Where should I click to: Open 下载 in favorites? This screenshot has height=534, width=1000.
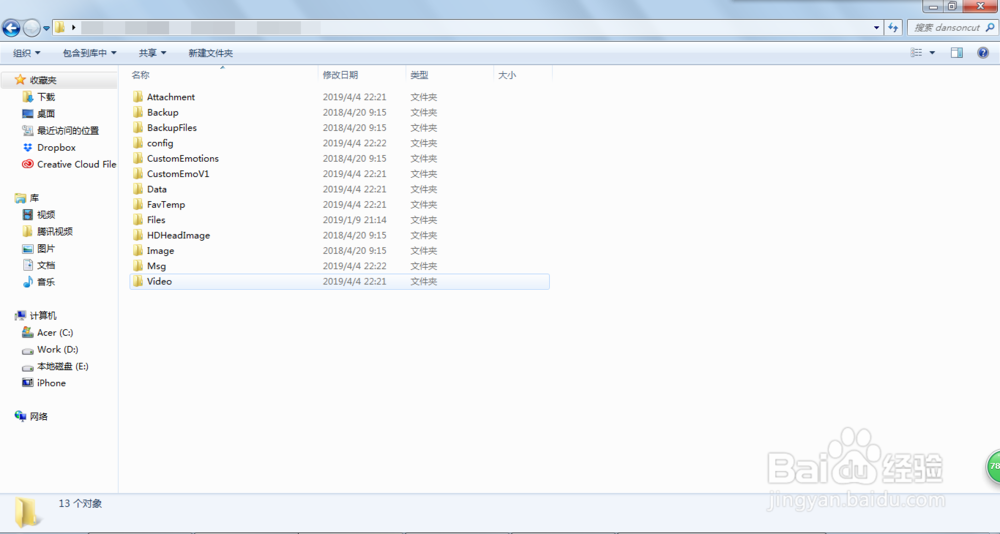pyautogui.click(x=46, y=97)
